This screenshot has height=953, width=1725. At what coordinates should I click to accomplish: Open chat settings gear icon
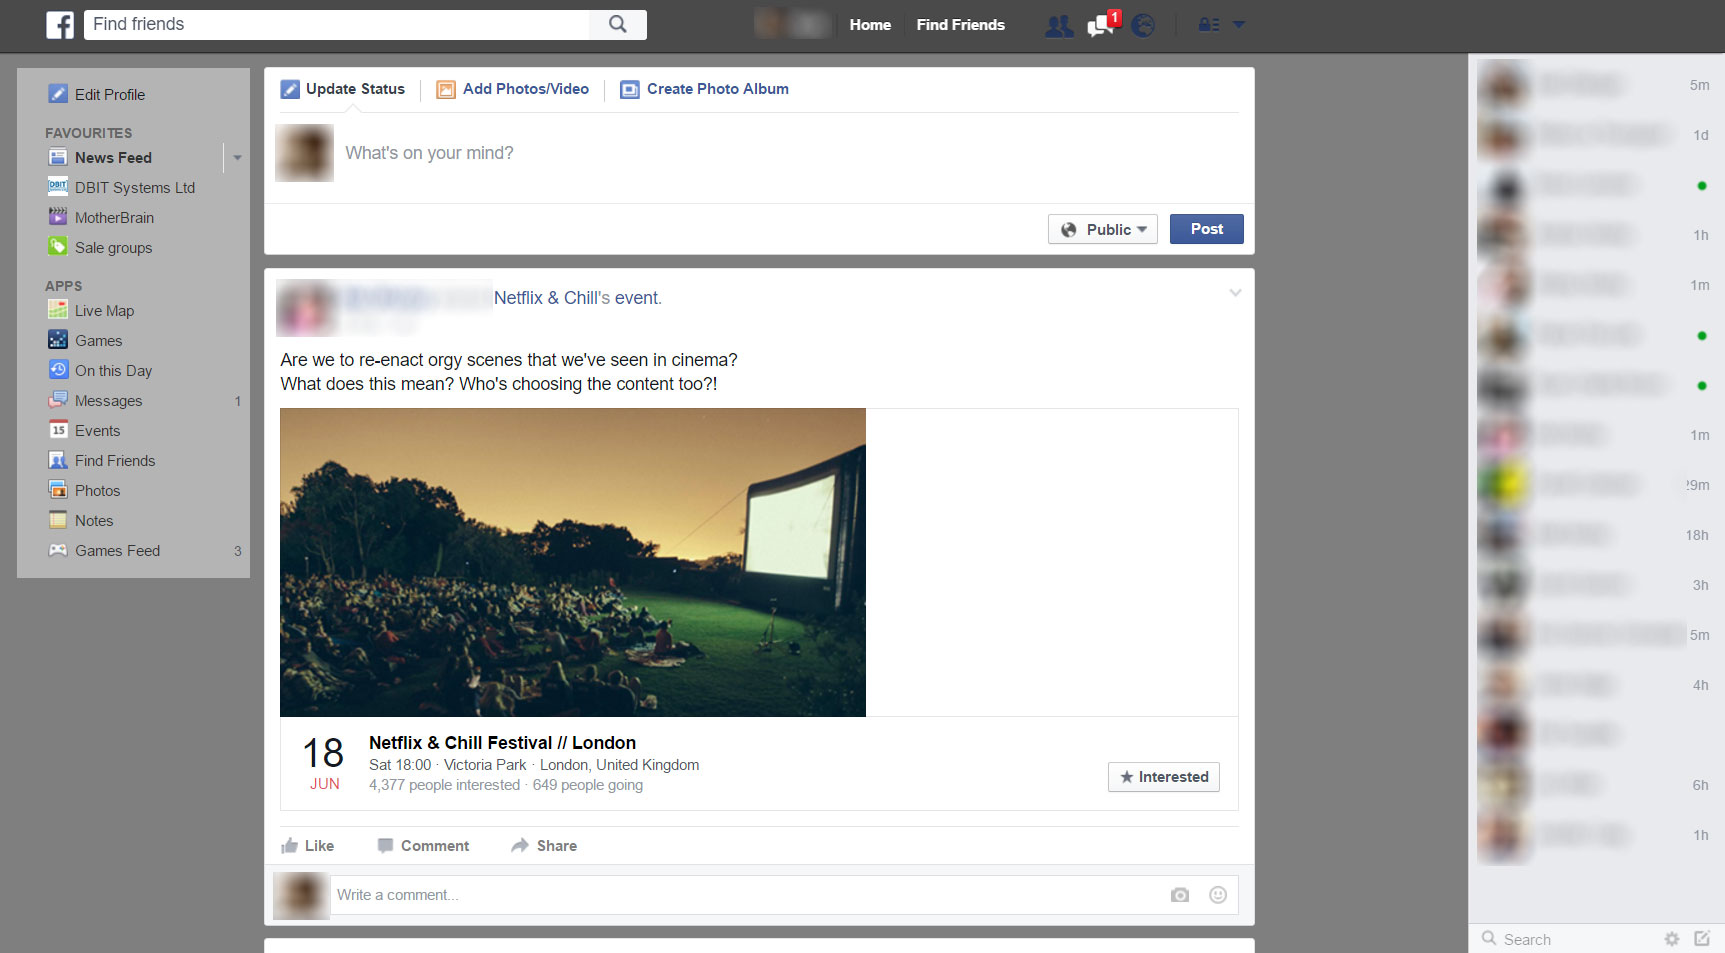coord(1672,939)
